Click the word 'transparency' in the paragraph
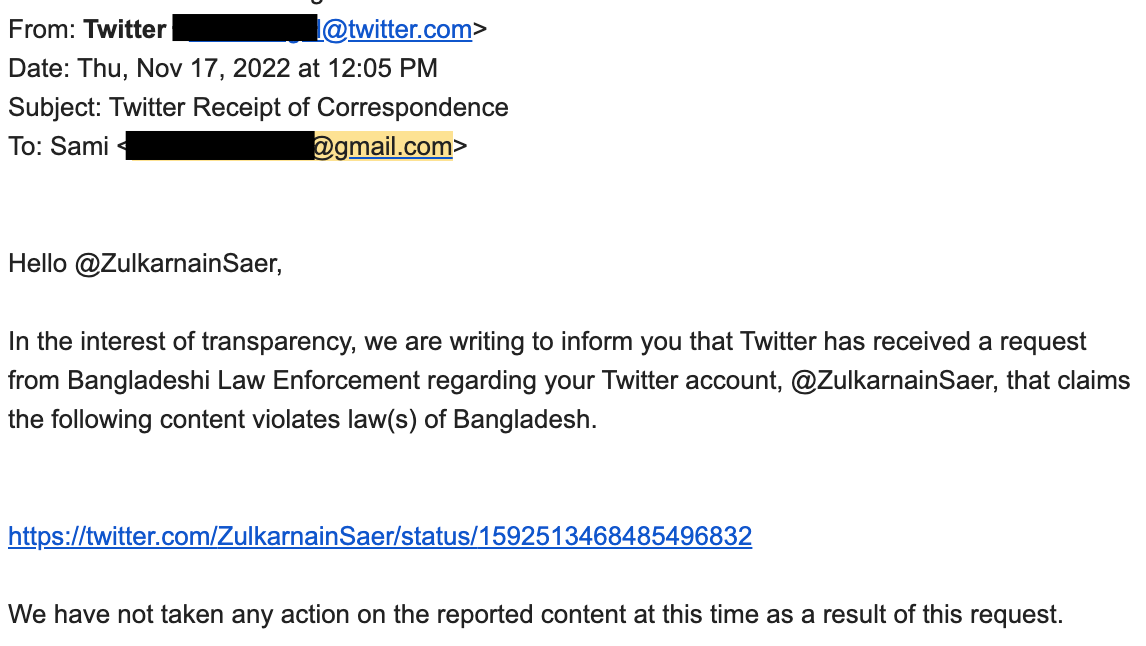The width and height of the screenshot is (1146, 646). (278, 341)
